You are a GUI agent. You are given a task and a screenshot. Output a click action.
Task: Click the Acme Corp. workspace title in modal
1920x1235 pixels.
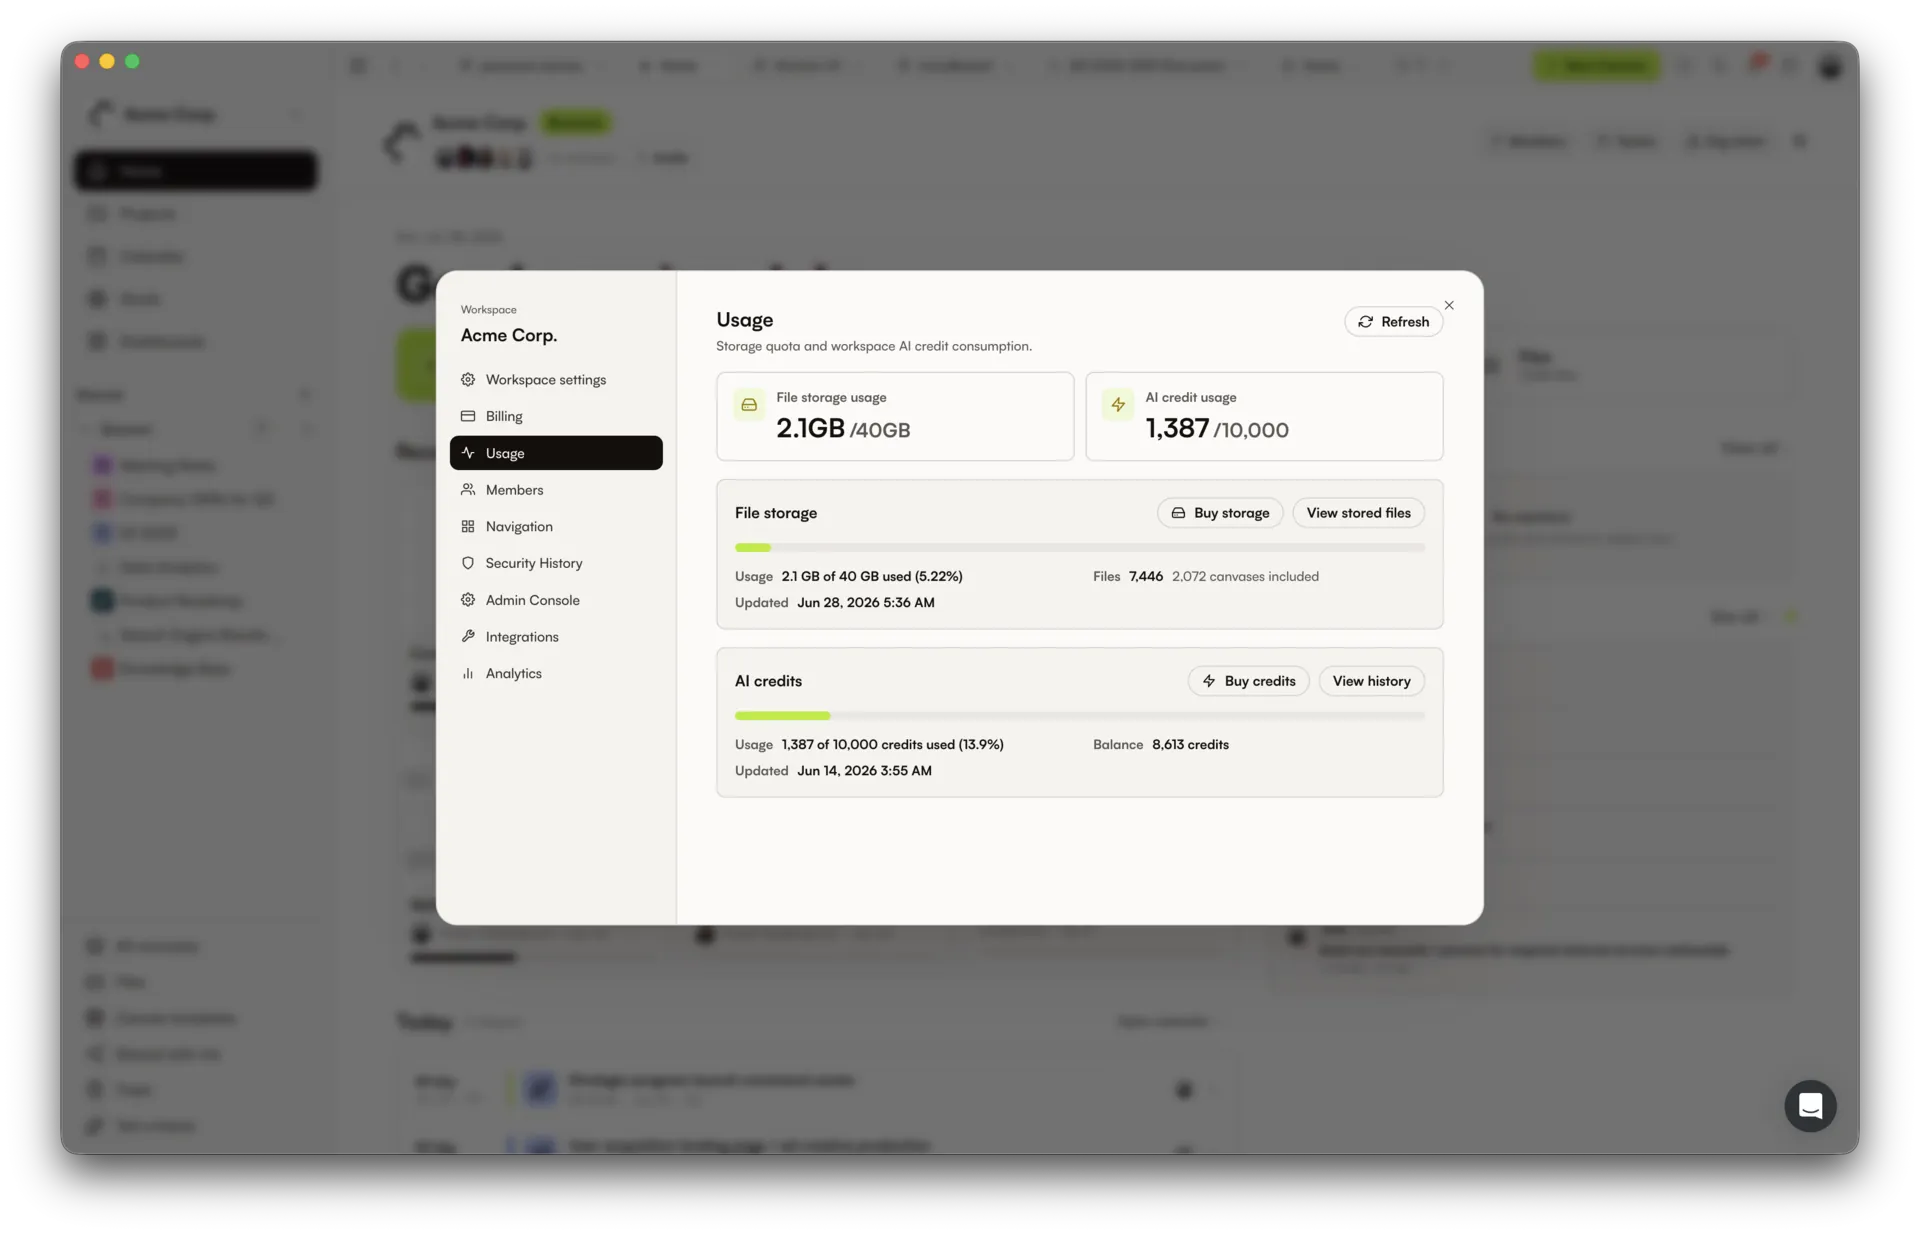pos(509,336)
